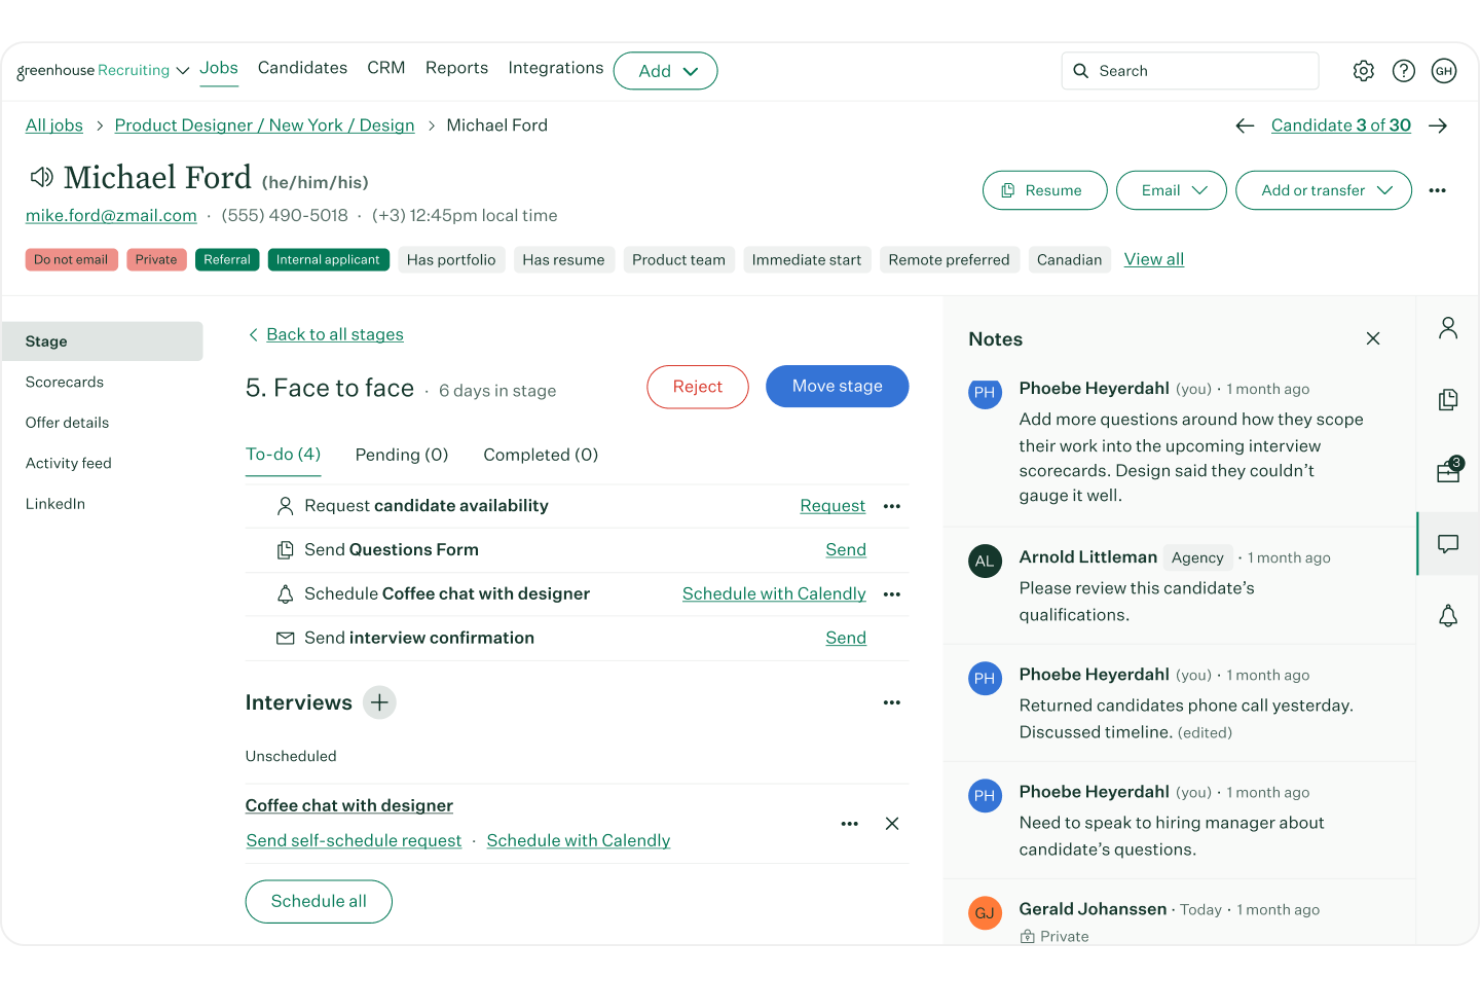This screenshot has height=987, width=1480.
Task: Open the documents panel from the right sidebar
Action: (x=1447, y=399)
